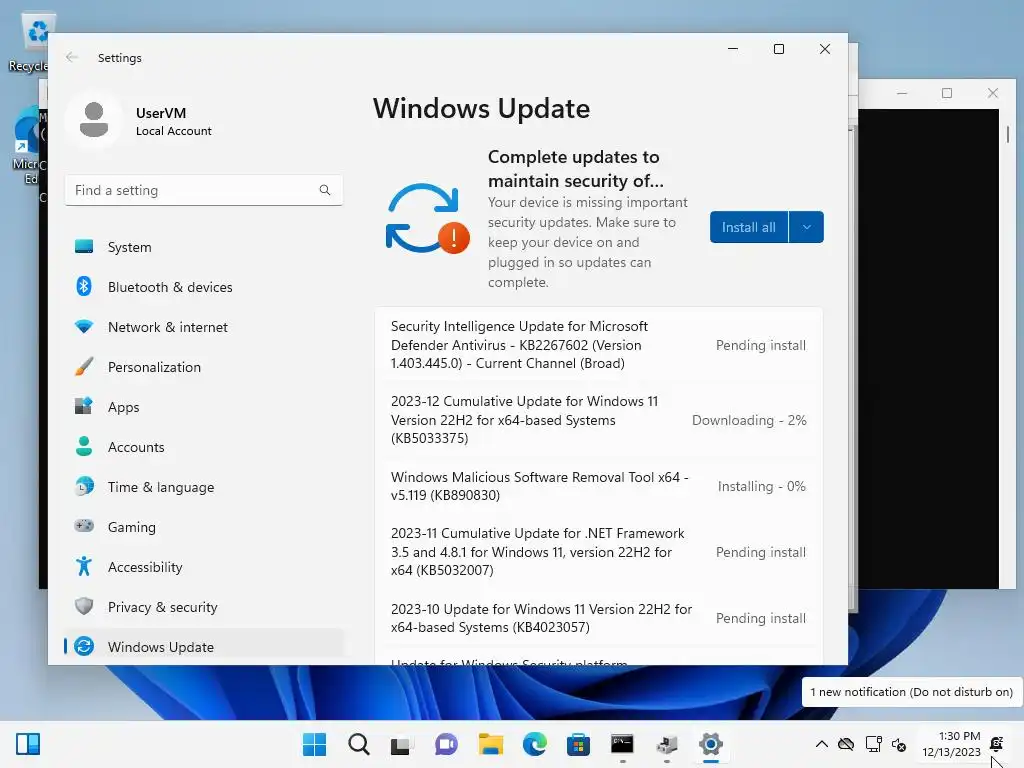Click the search magnifier in Find a setting
Viewport: 1024px width, 768px height.
(x=325, y=190)
